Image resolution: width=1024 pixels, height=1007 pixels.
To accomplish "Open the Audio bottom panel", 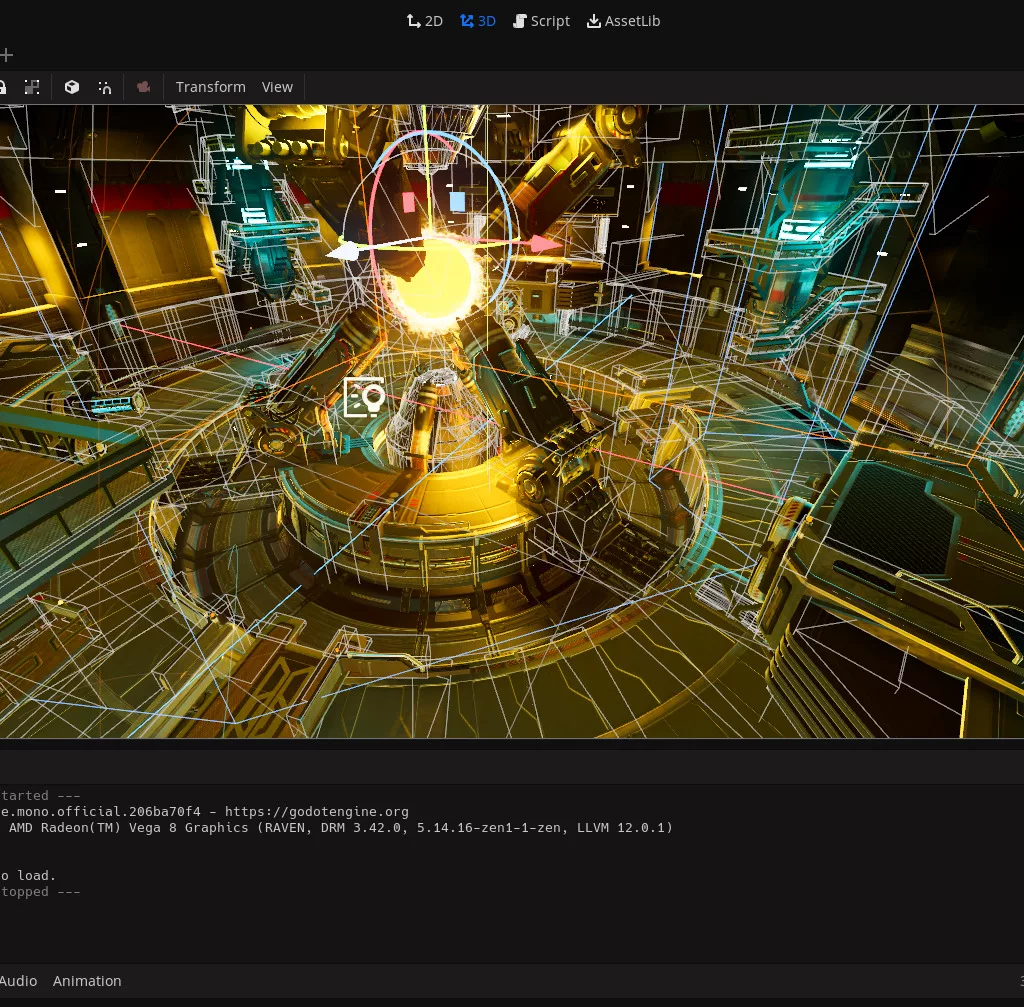I will tap(18, 981).
